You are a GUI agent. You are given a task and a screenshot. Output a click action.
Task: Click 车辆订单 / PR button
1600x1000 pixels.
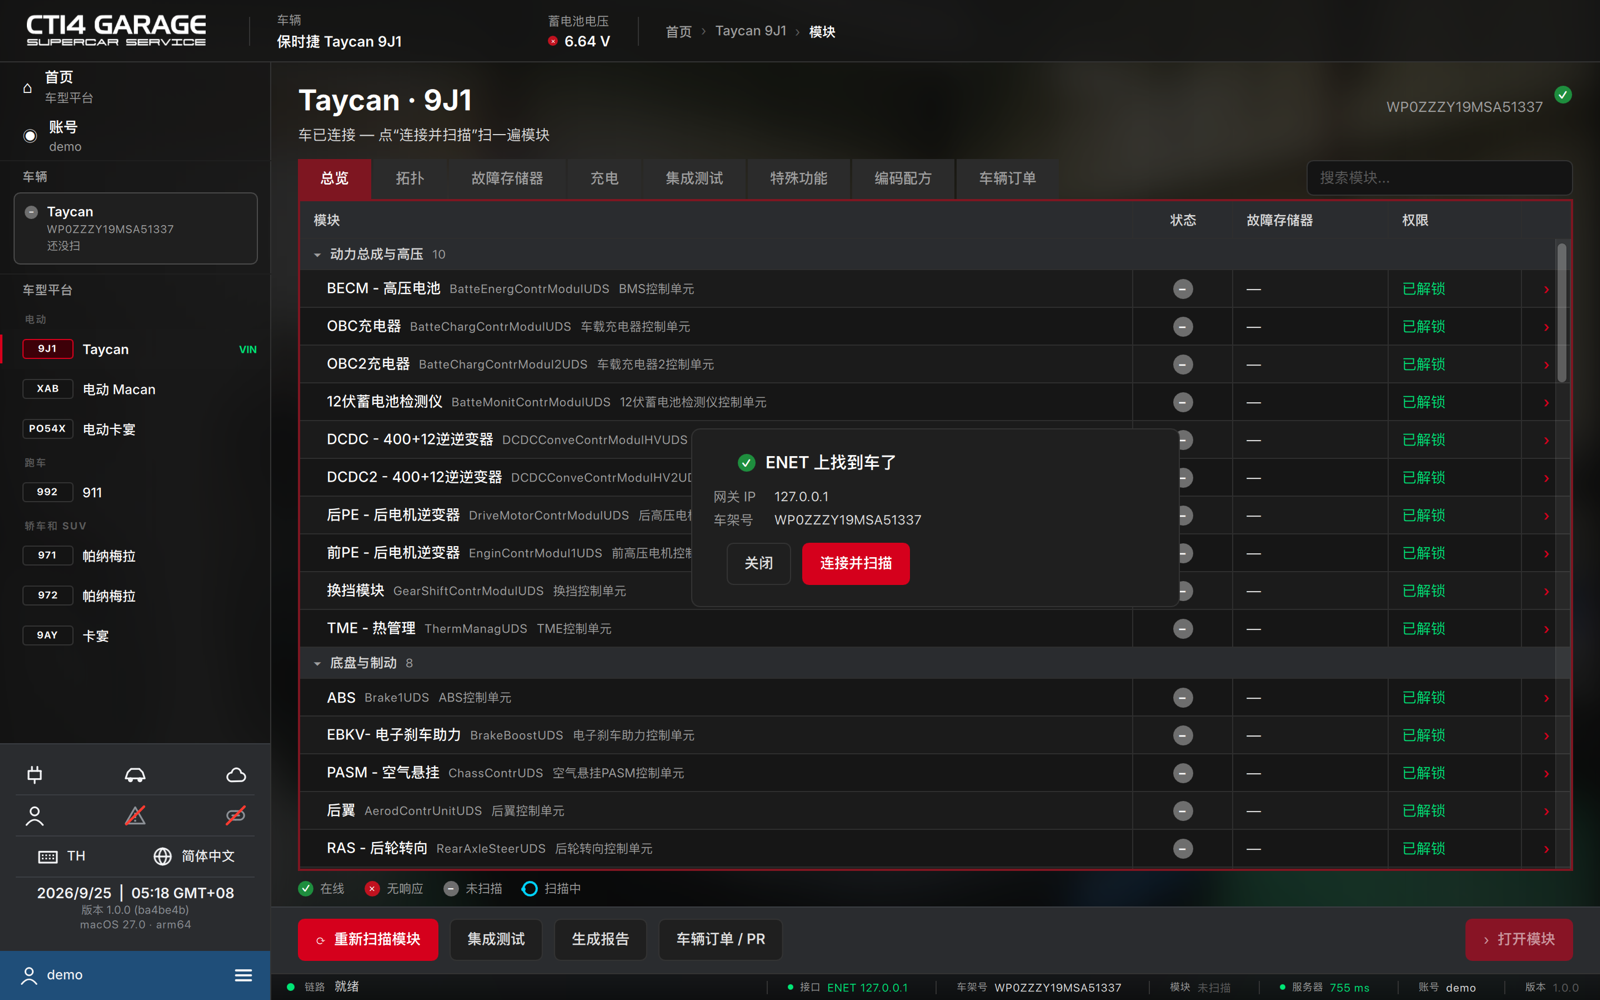[x=720, y=940]
